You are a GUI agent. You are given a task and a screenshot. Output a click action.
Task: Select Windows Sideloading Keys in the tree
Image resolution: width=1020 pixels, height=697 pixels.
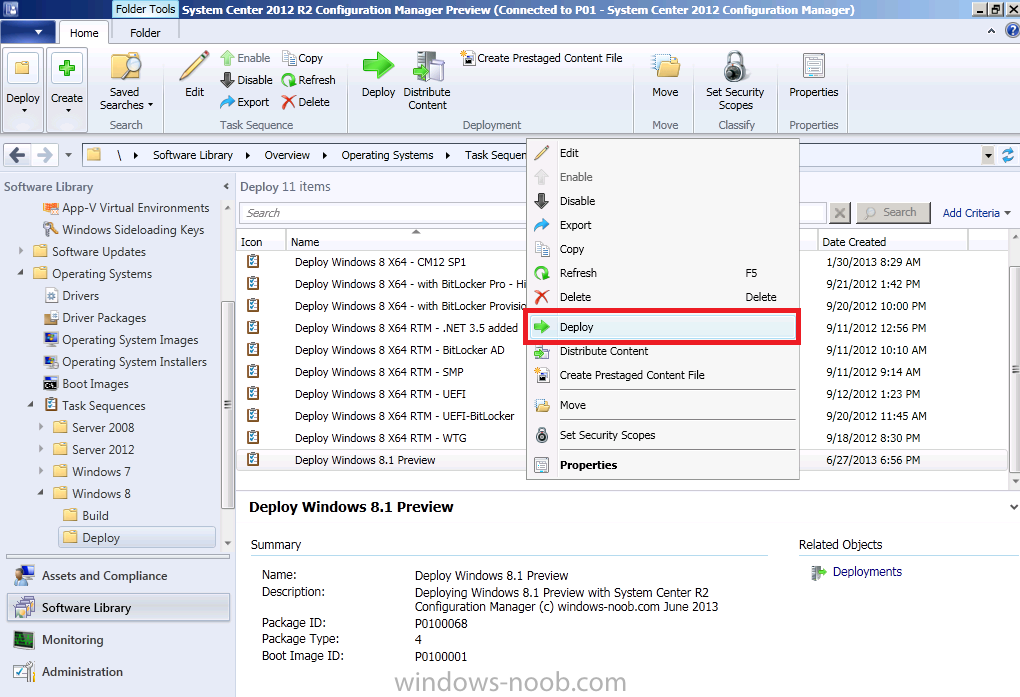124,230
